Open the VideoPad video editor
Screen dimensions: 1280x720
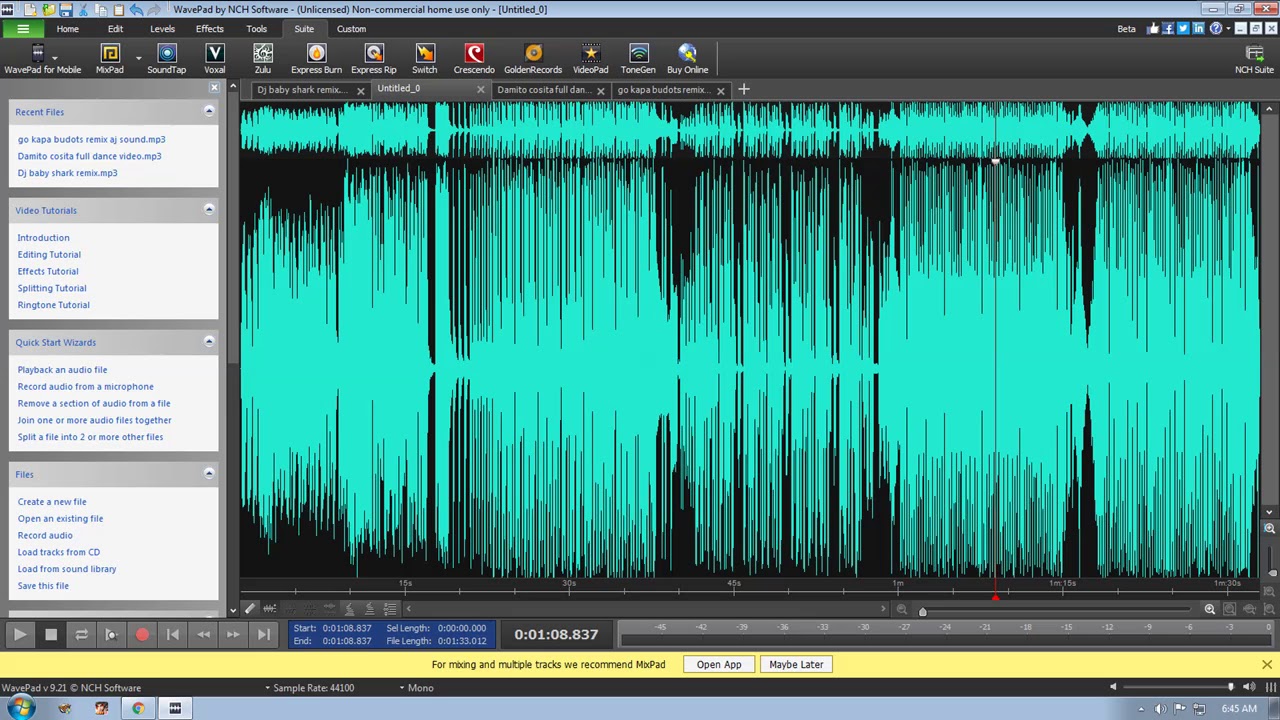[x=590, y=59]
